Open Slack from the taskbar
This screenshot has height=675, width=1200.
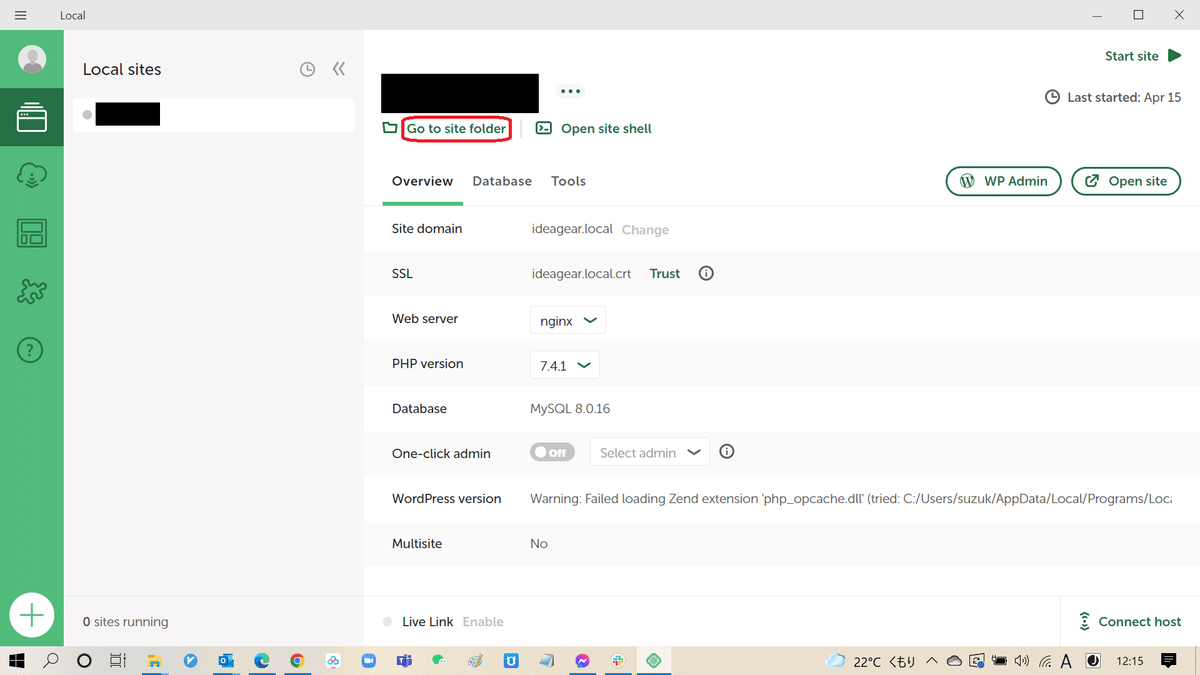(617, 660)
